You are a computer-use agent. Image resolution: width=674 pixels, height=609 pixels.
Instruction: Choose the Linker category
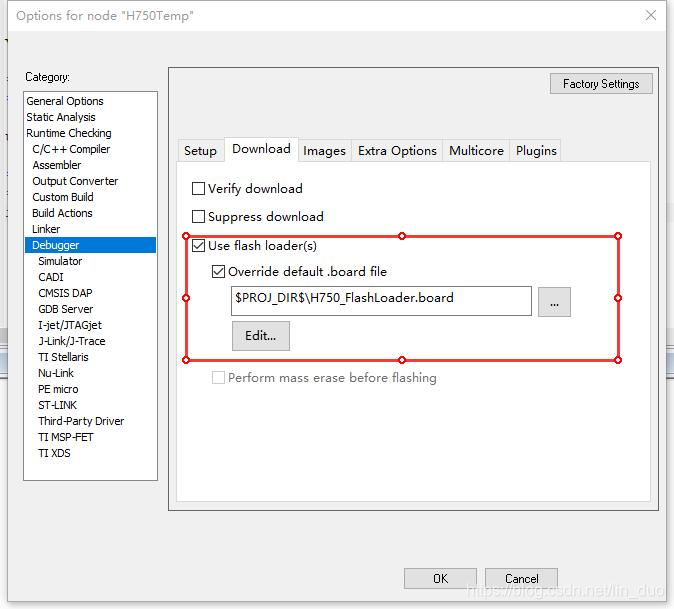point(90,229)
